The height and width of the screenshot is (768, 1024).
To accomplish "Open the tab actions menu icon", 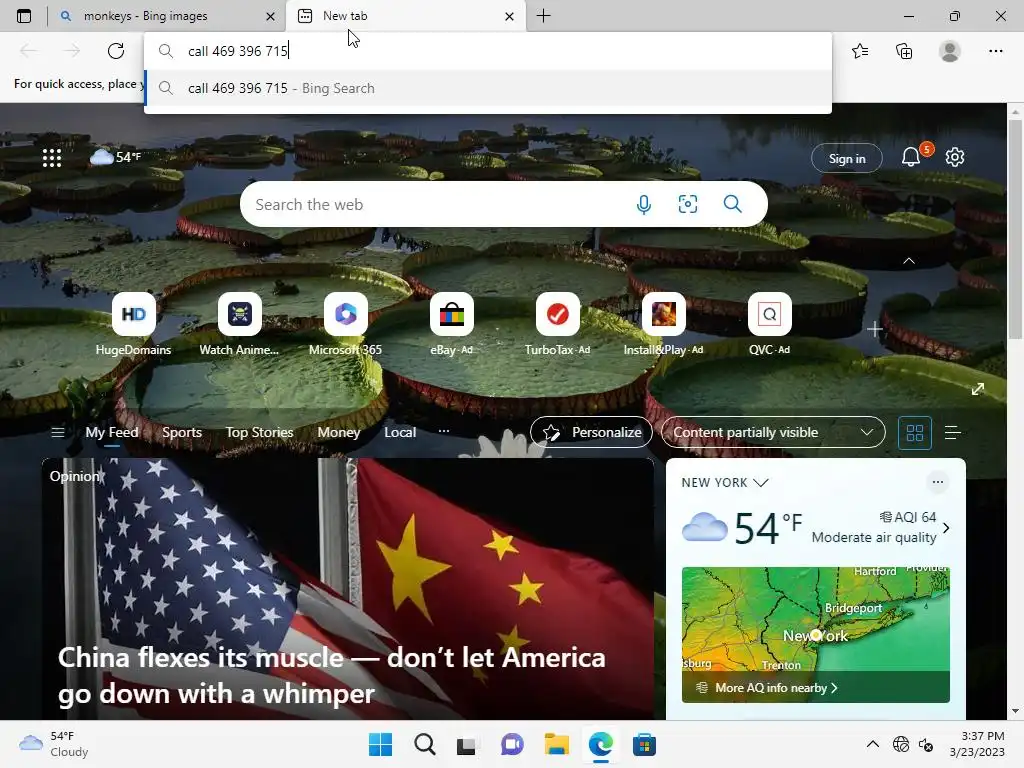I will [24, 16].
